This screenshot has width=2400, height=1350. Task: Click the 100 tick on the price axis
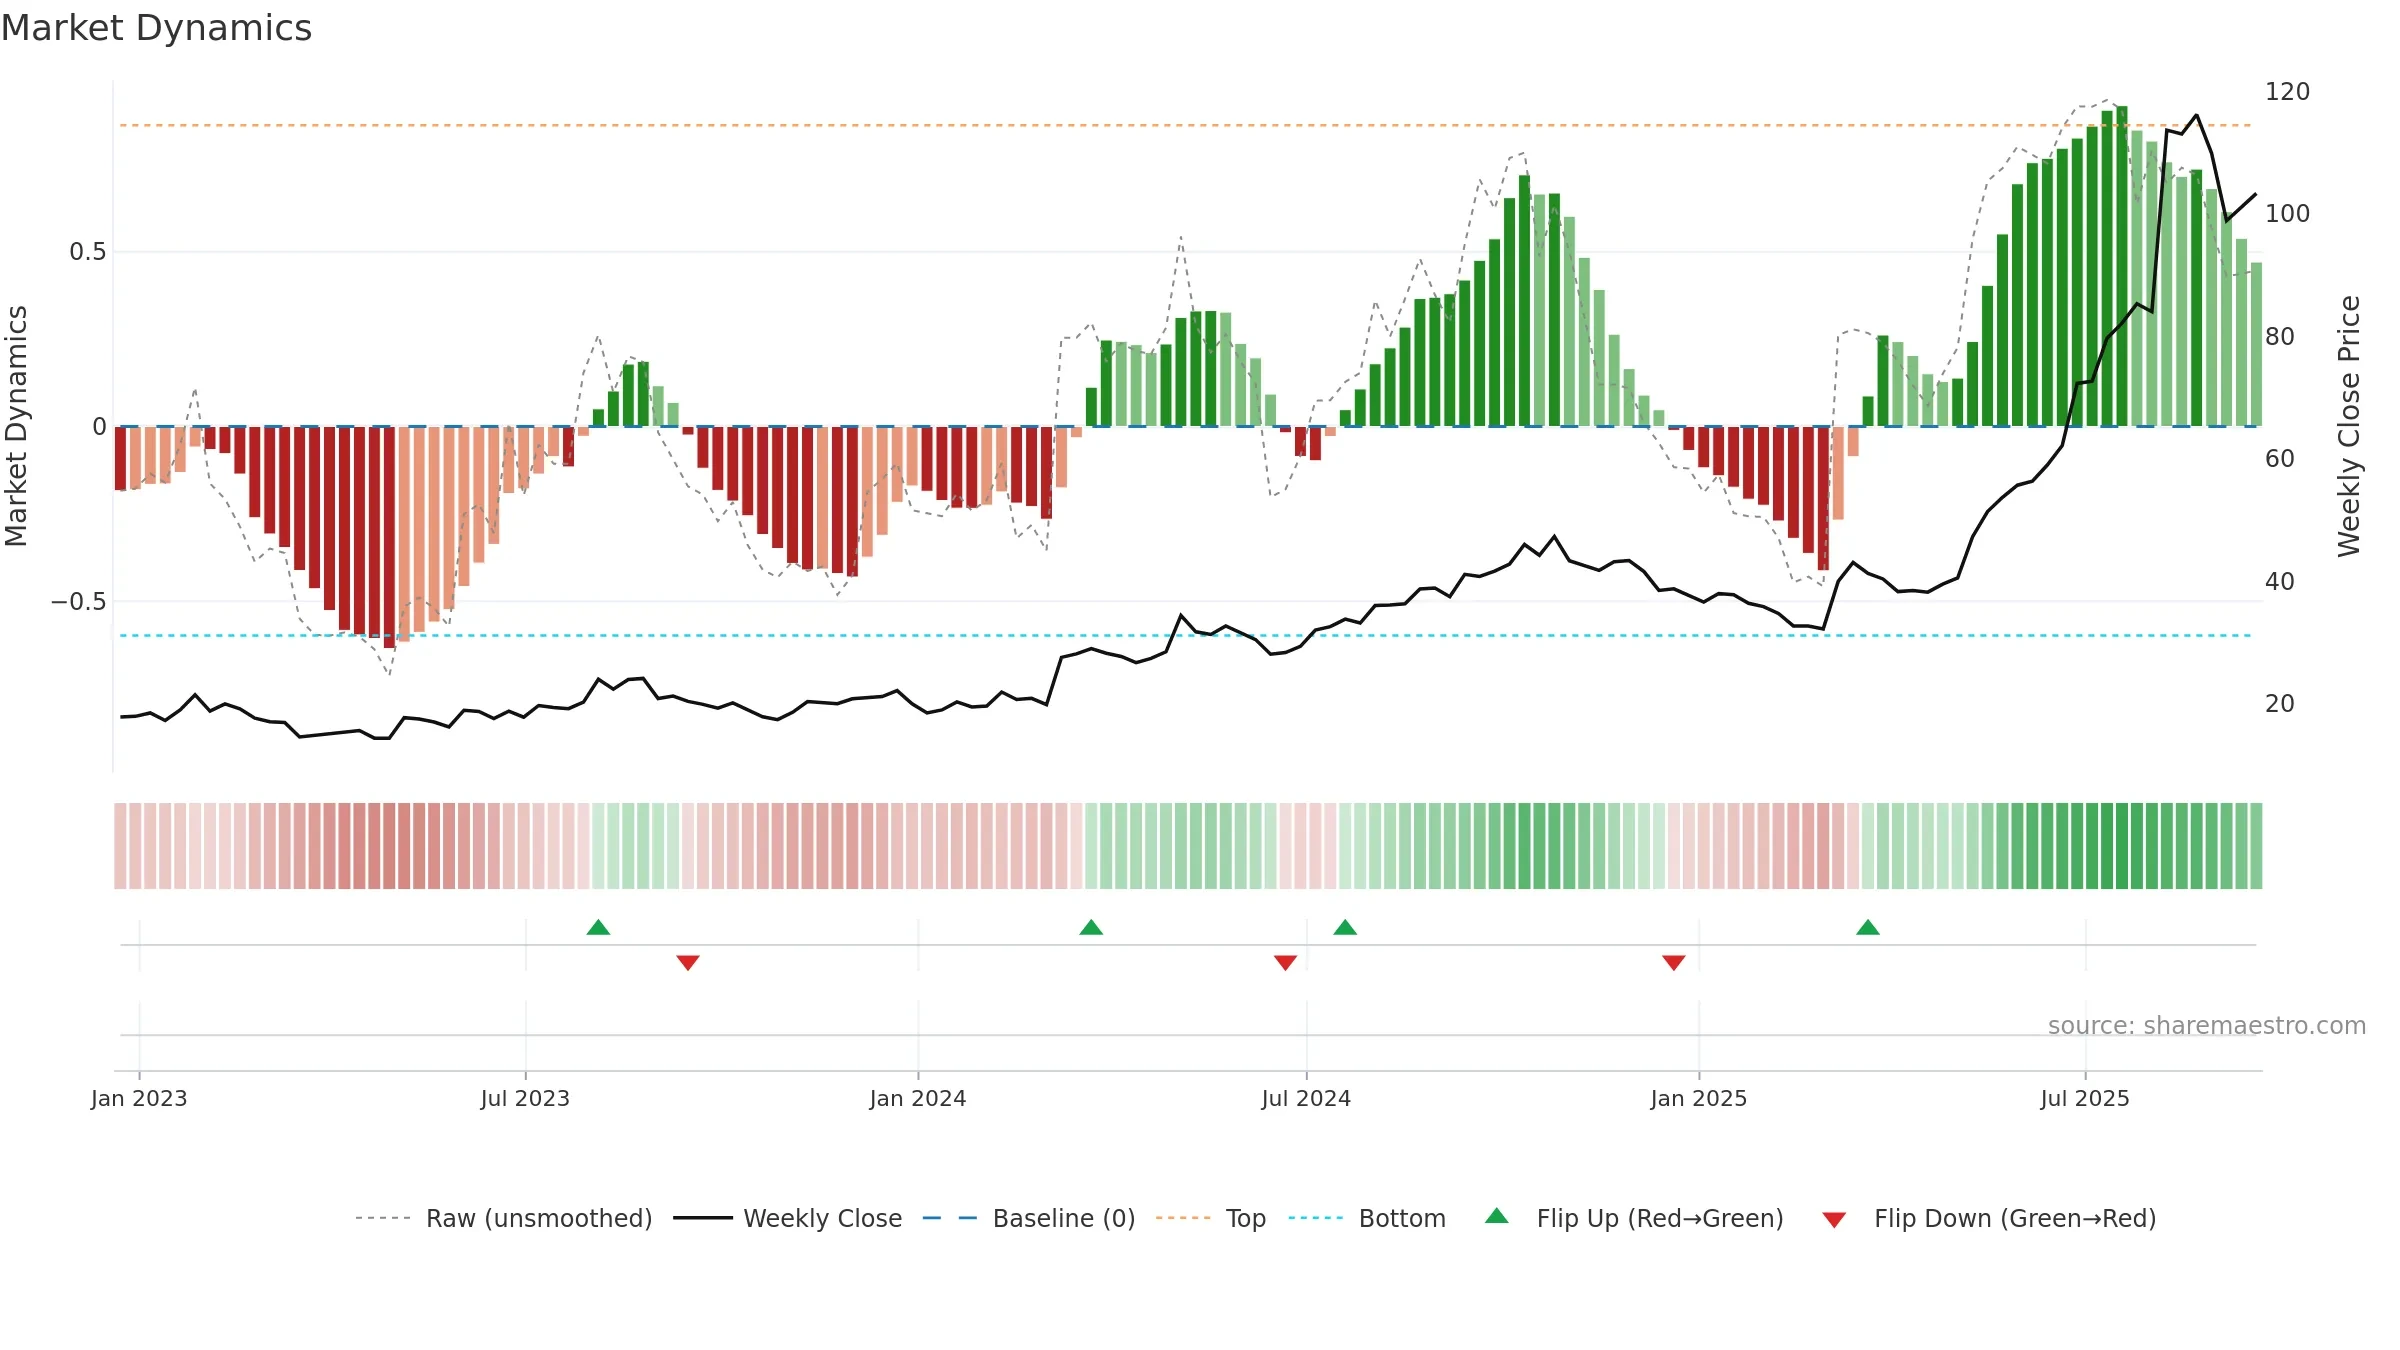pos(2287,214)
